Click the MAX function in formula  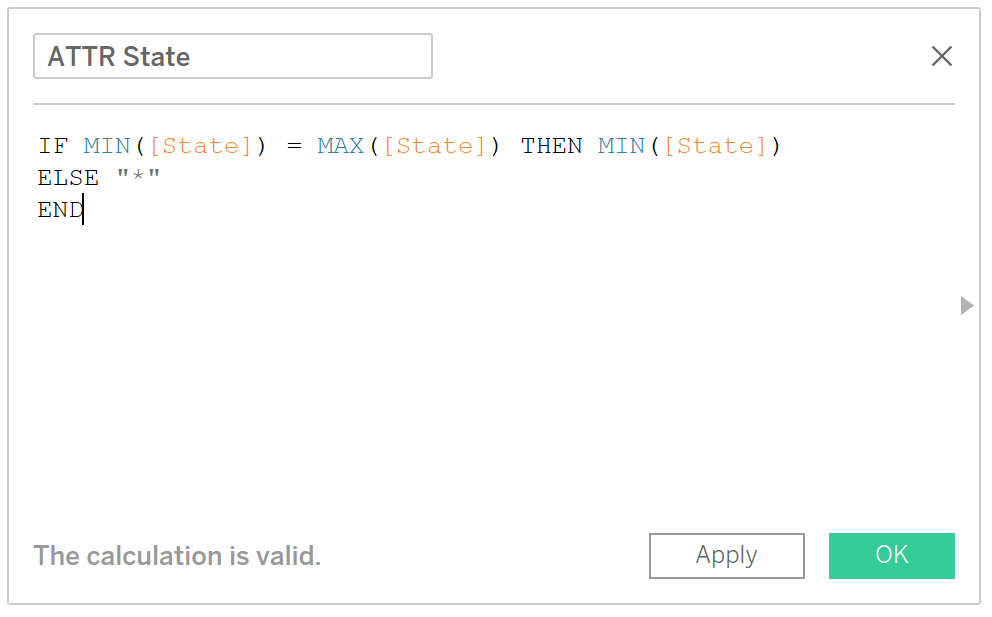click(340, 146)
